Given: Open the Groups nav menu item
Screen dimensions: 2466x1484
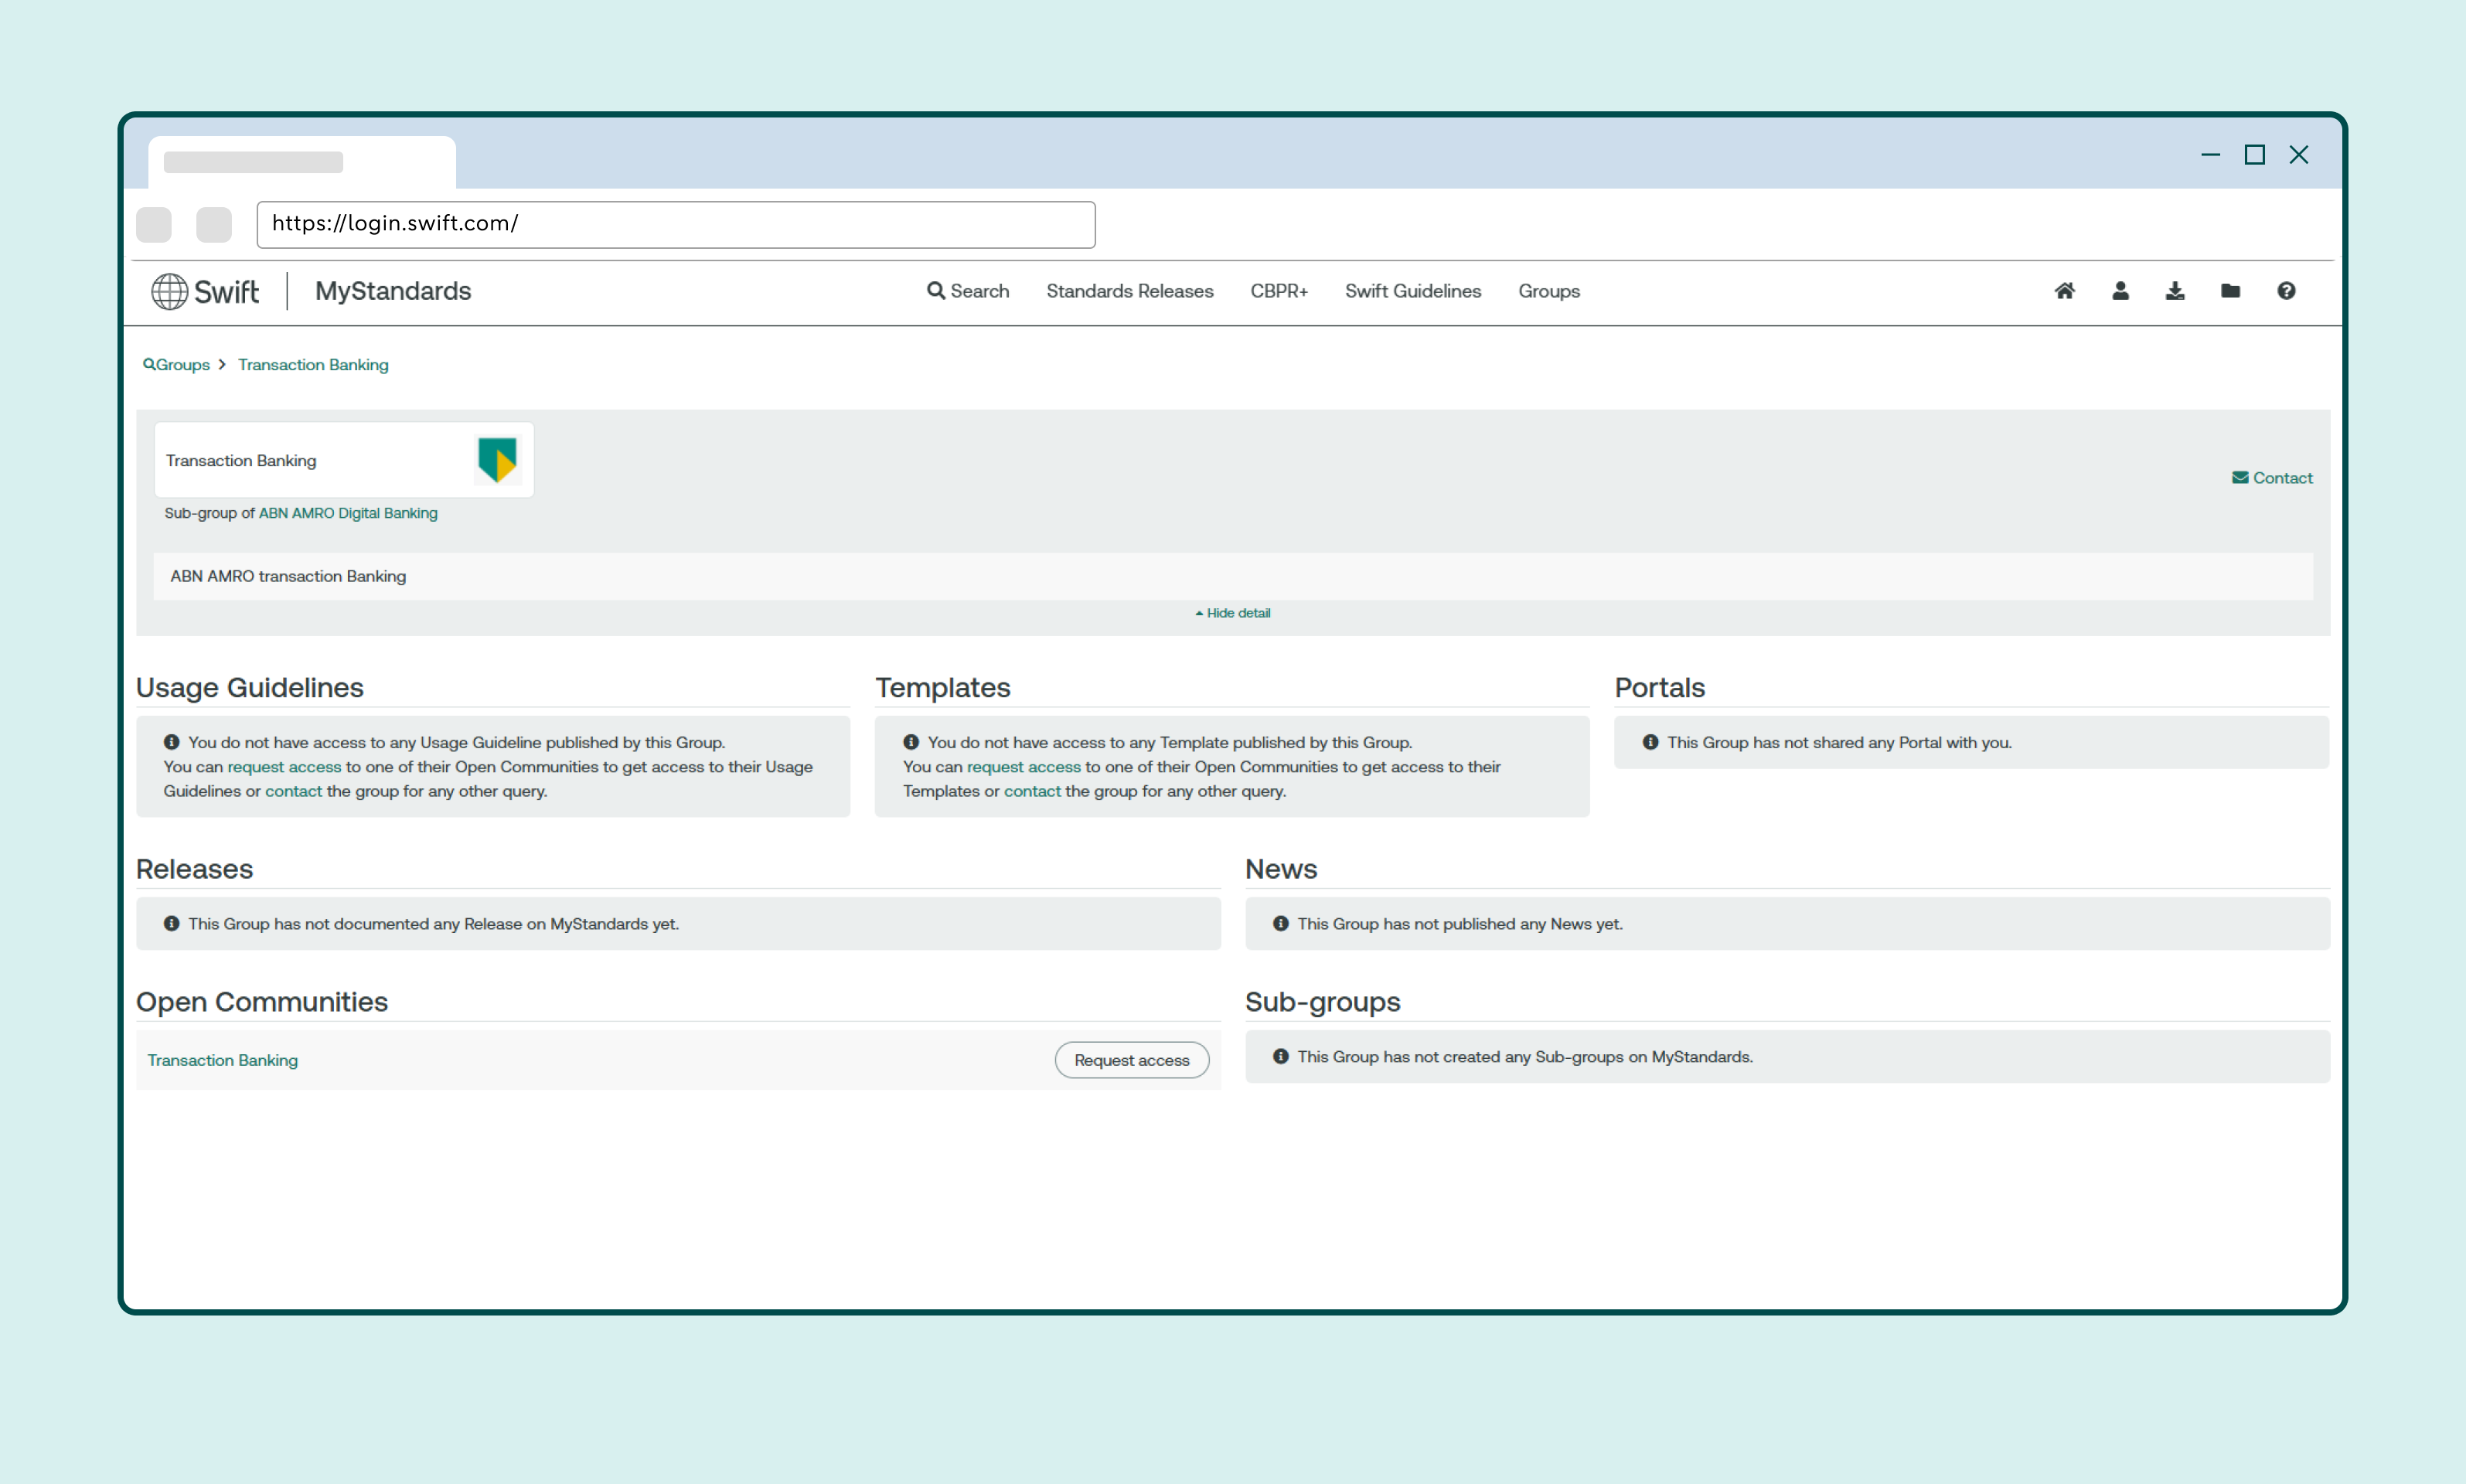Looking at the screenshot, I should click(1549, 291).
